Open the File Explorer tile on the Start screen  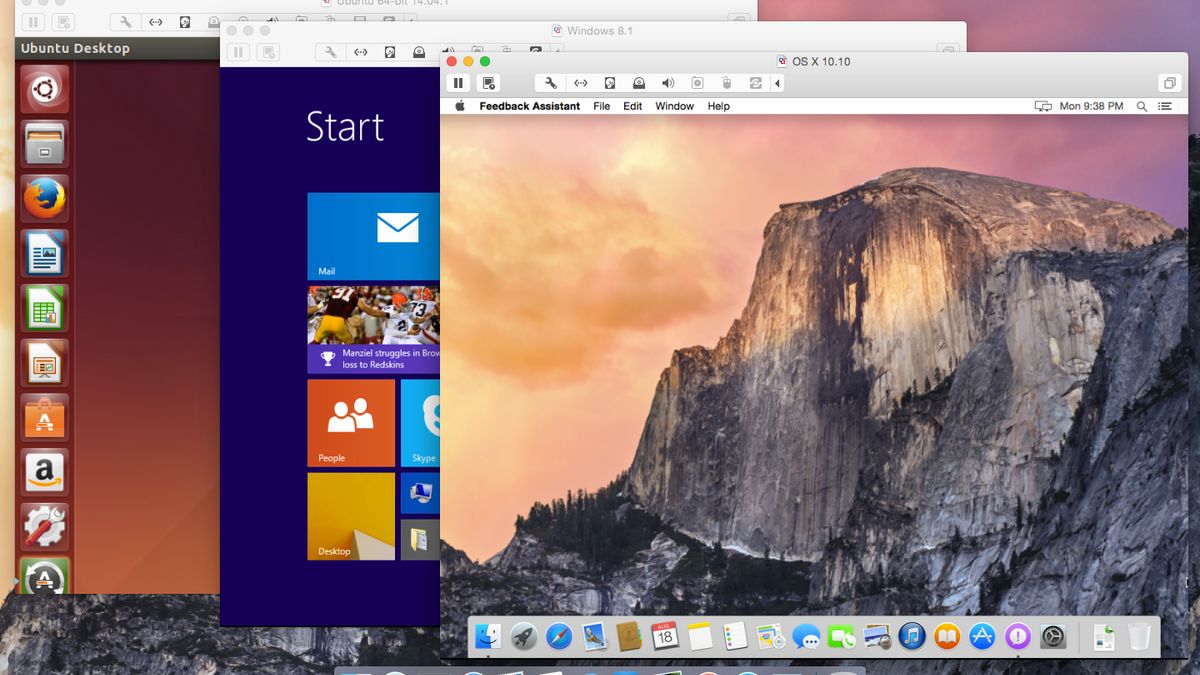tap(420, 539)
